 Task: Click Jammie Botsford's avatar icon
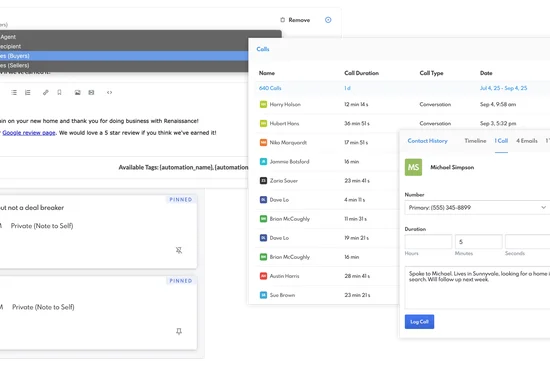click(263, 162)
